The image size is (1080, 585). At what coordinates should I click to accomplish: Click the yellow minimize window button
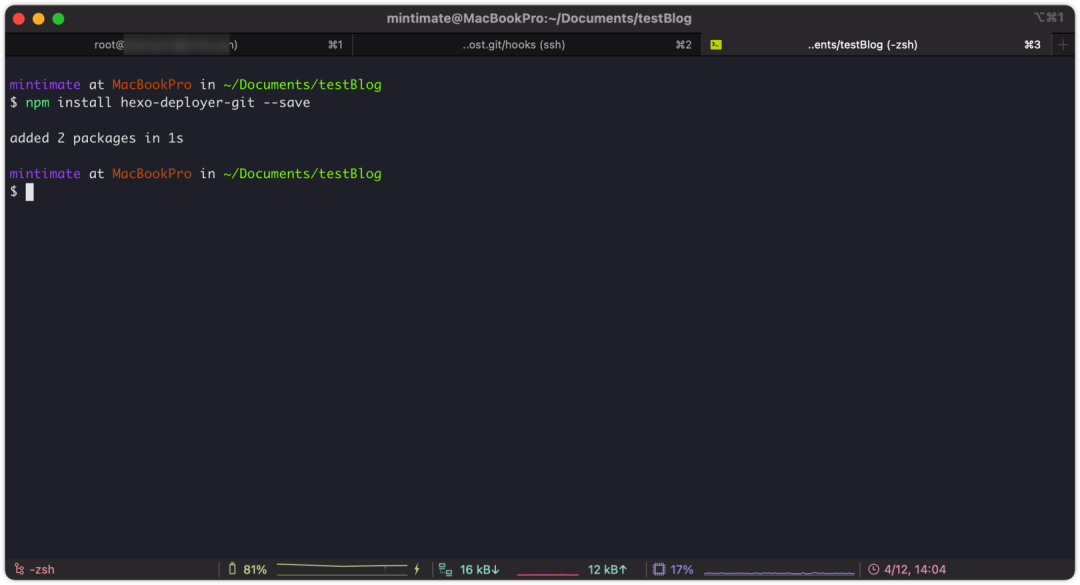[x=39, y=19]
